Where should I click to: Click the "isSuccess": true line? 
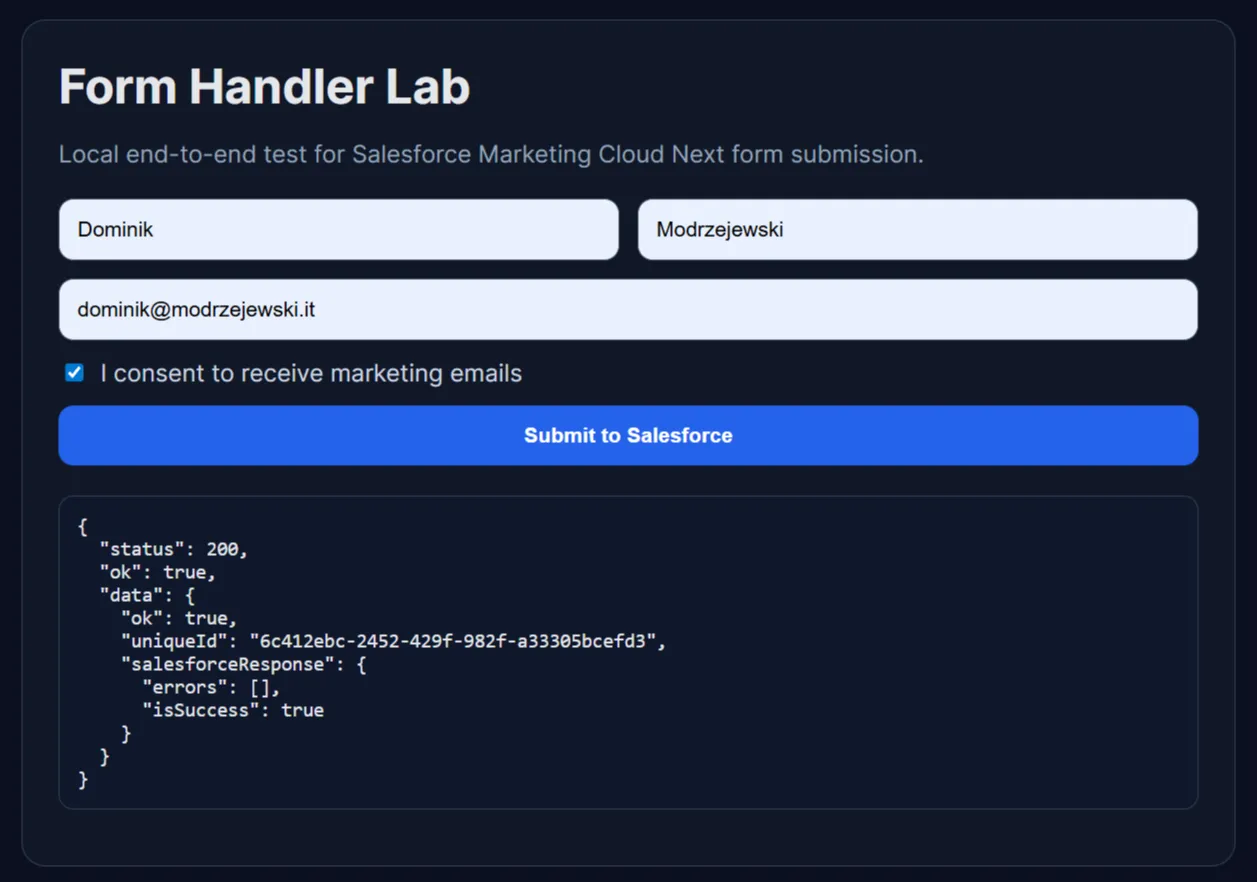pos(233,710)
